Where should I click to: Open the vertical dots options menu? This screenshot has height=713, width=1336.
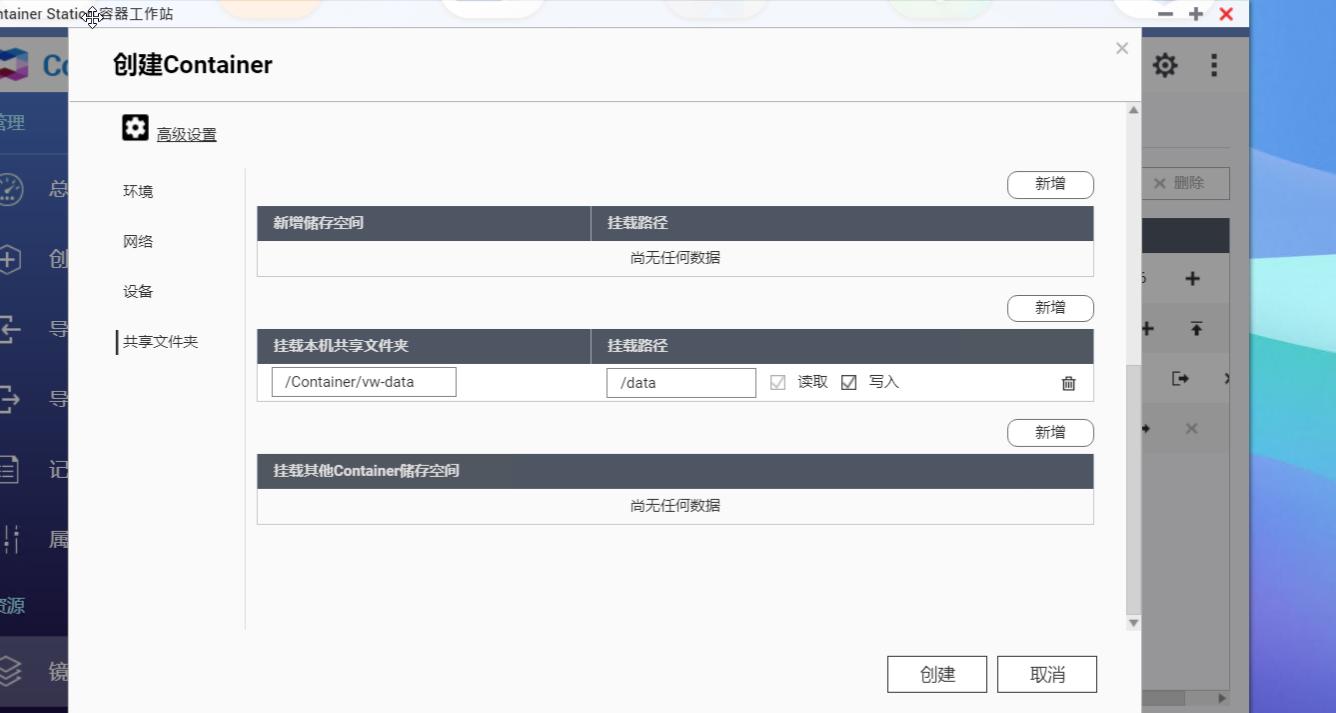click(1213, 64)
